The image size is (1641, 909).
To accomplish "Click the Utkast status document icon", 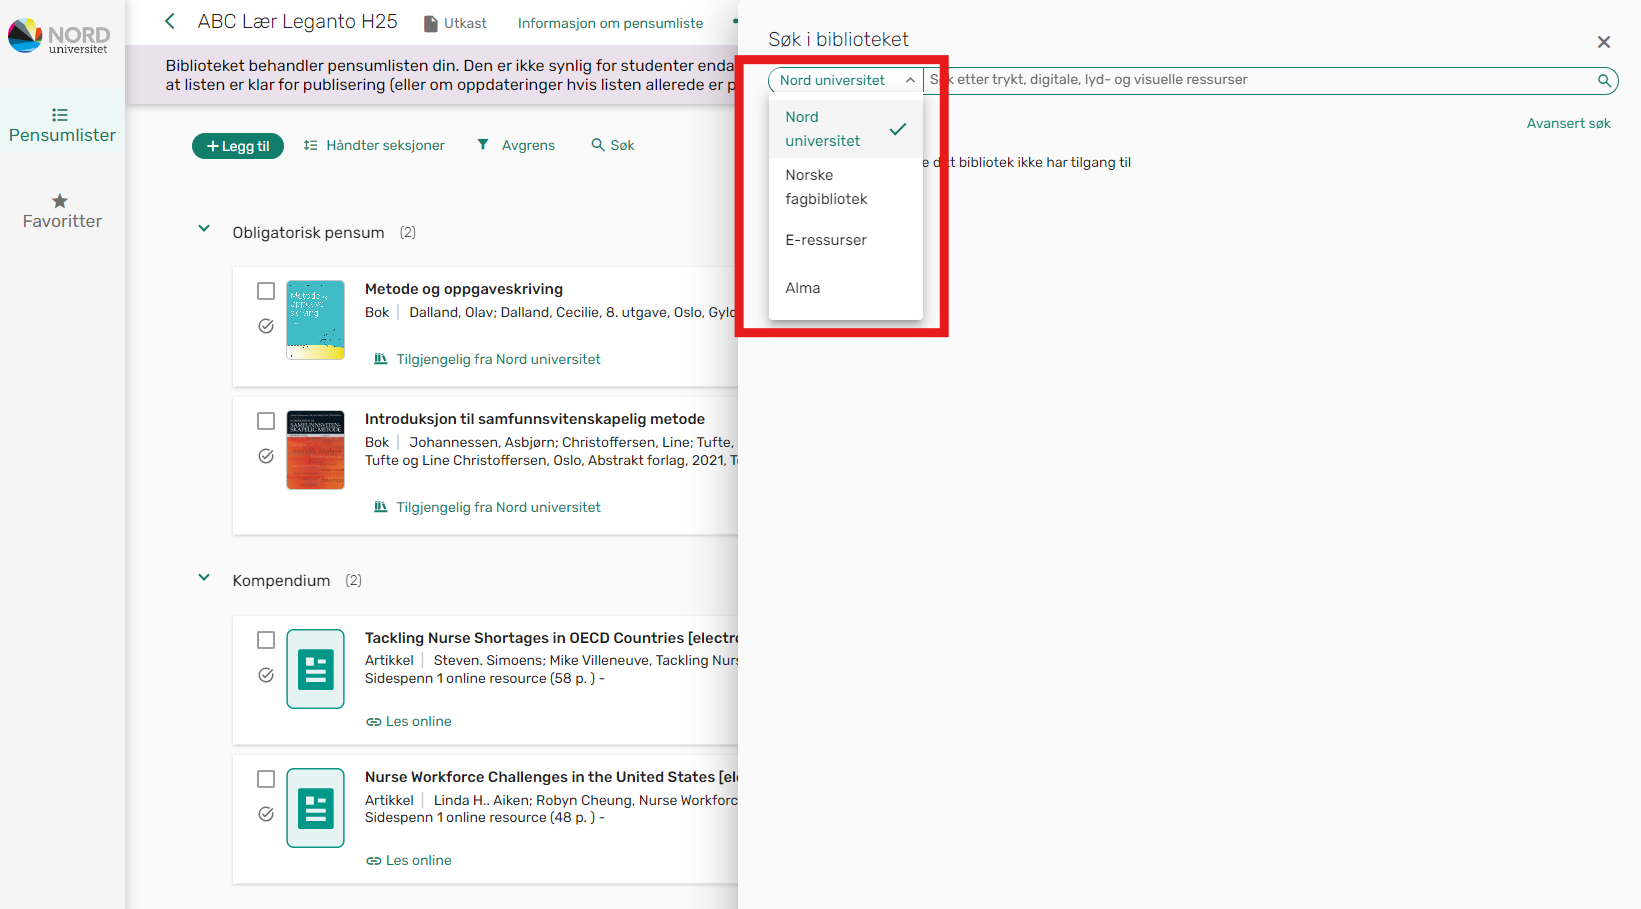I will point(431,23).
